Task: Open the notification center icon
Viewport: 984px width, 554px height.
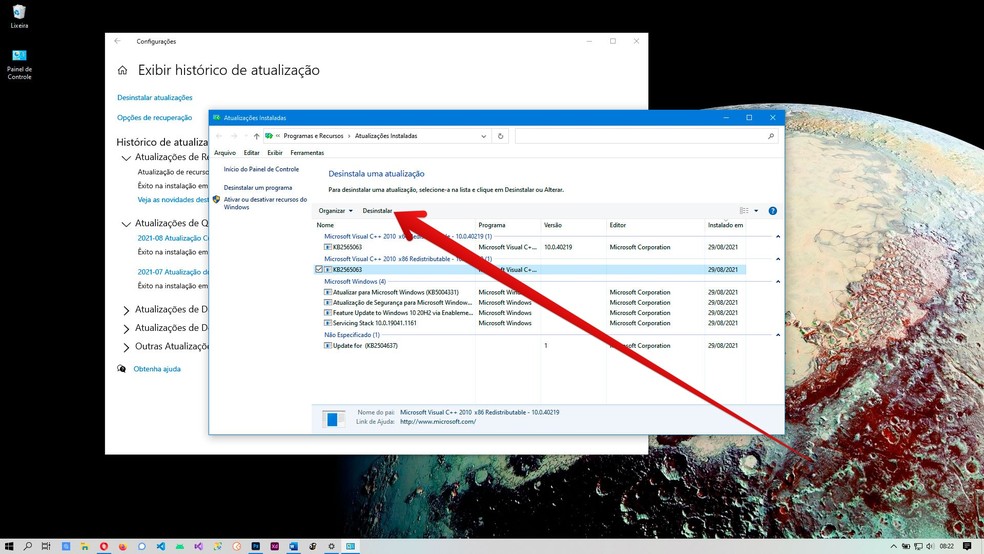Action: click(967, 546)
